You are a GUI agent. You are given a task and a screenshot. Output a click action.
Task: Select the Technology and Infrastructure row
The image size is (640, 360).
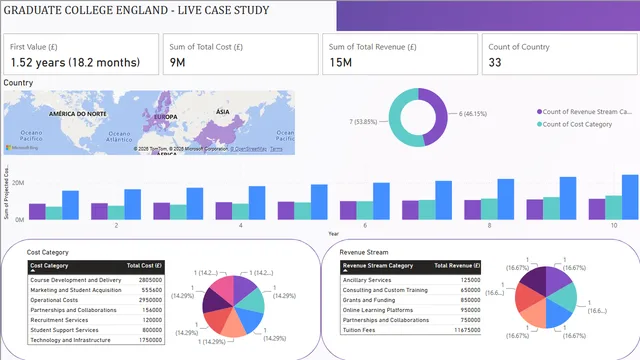click(x=96, y=340)
